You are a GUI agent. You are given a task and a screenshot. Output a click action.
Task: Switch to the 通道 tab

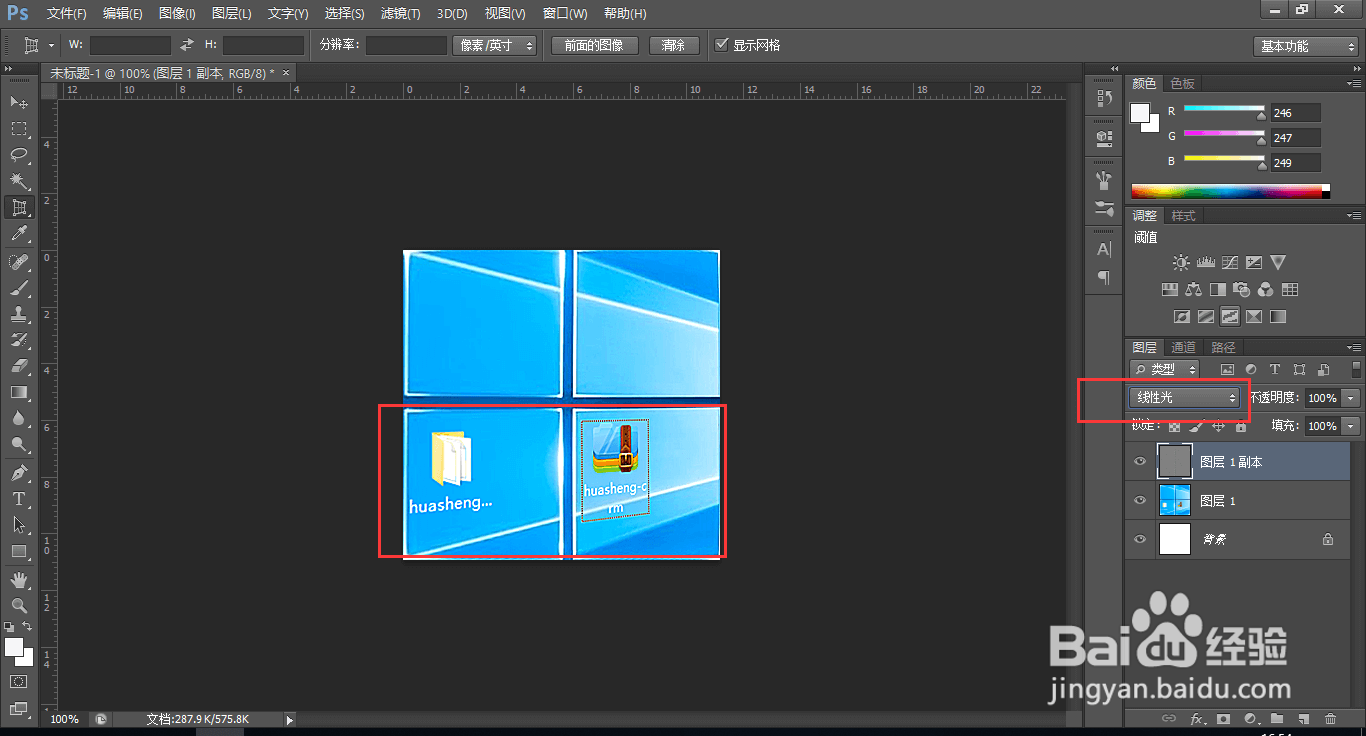(x=1183, y=347)
